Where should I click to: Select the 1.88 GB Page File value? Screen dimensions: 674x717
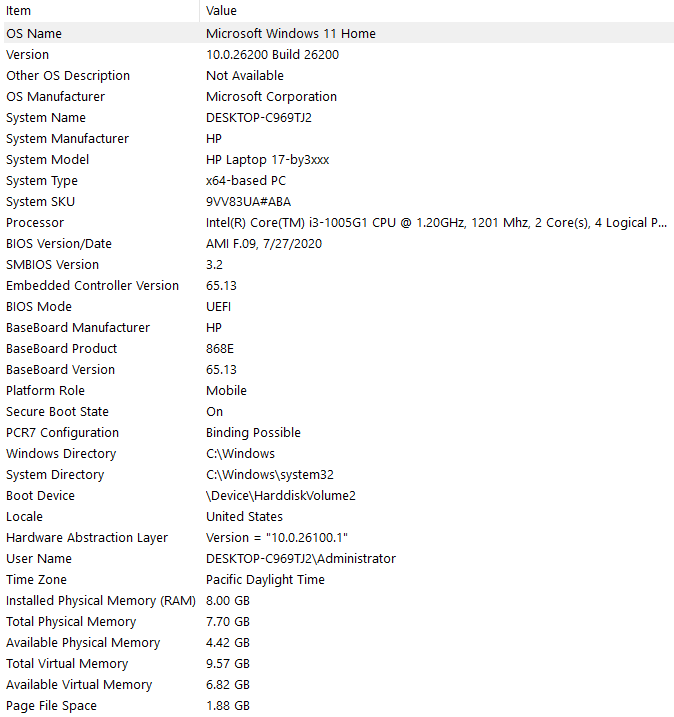pyautogui.click(x=228, y=706)
